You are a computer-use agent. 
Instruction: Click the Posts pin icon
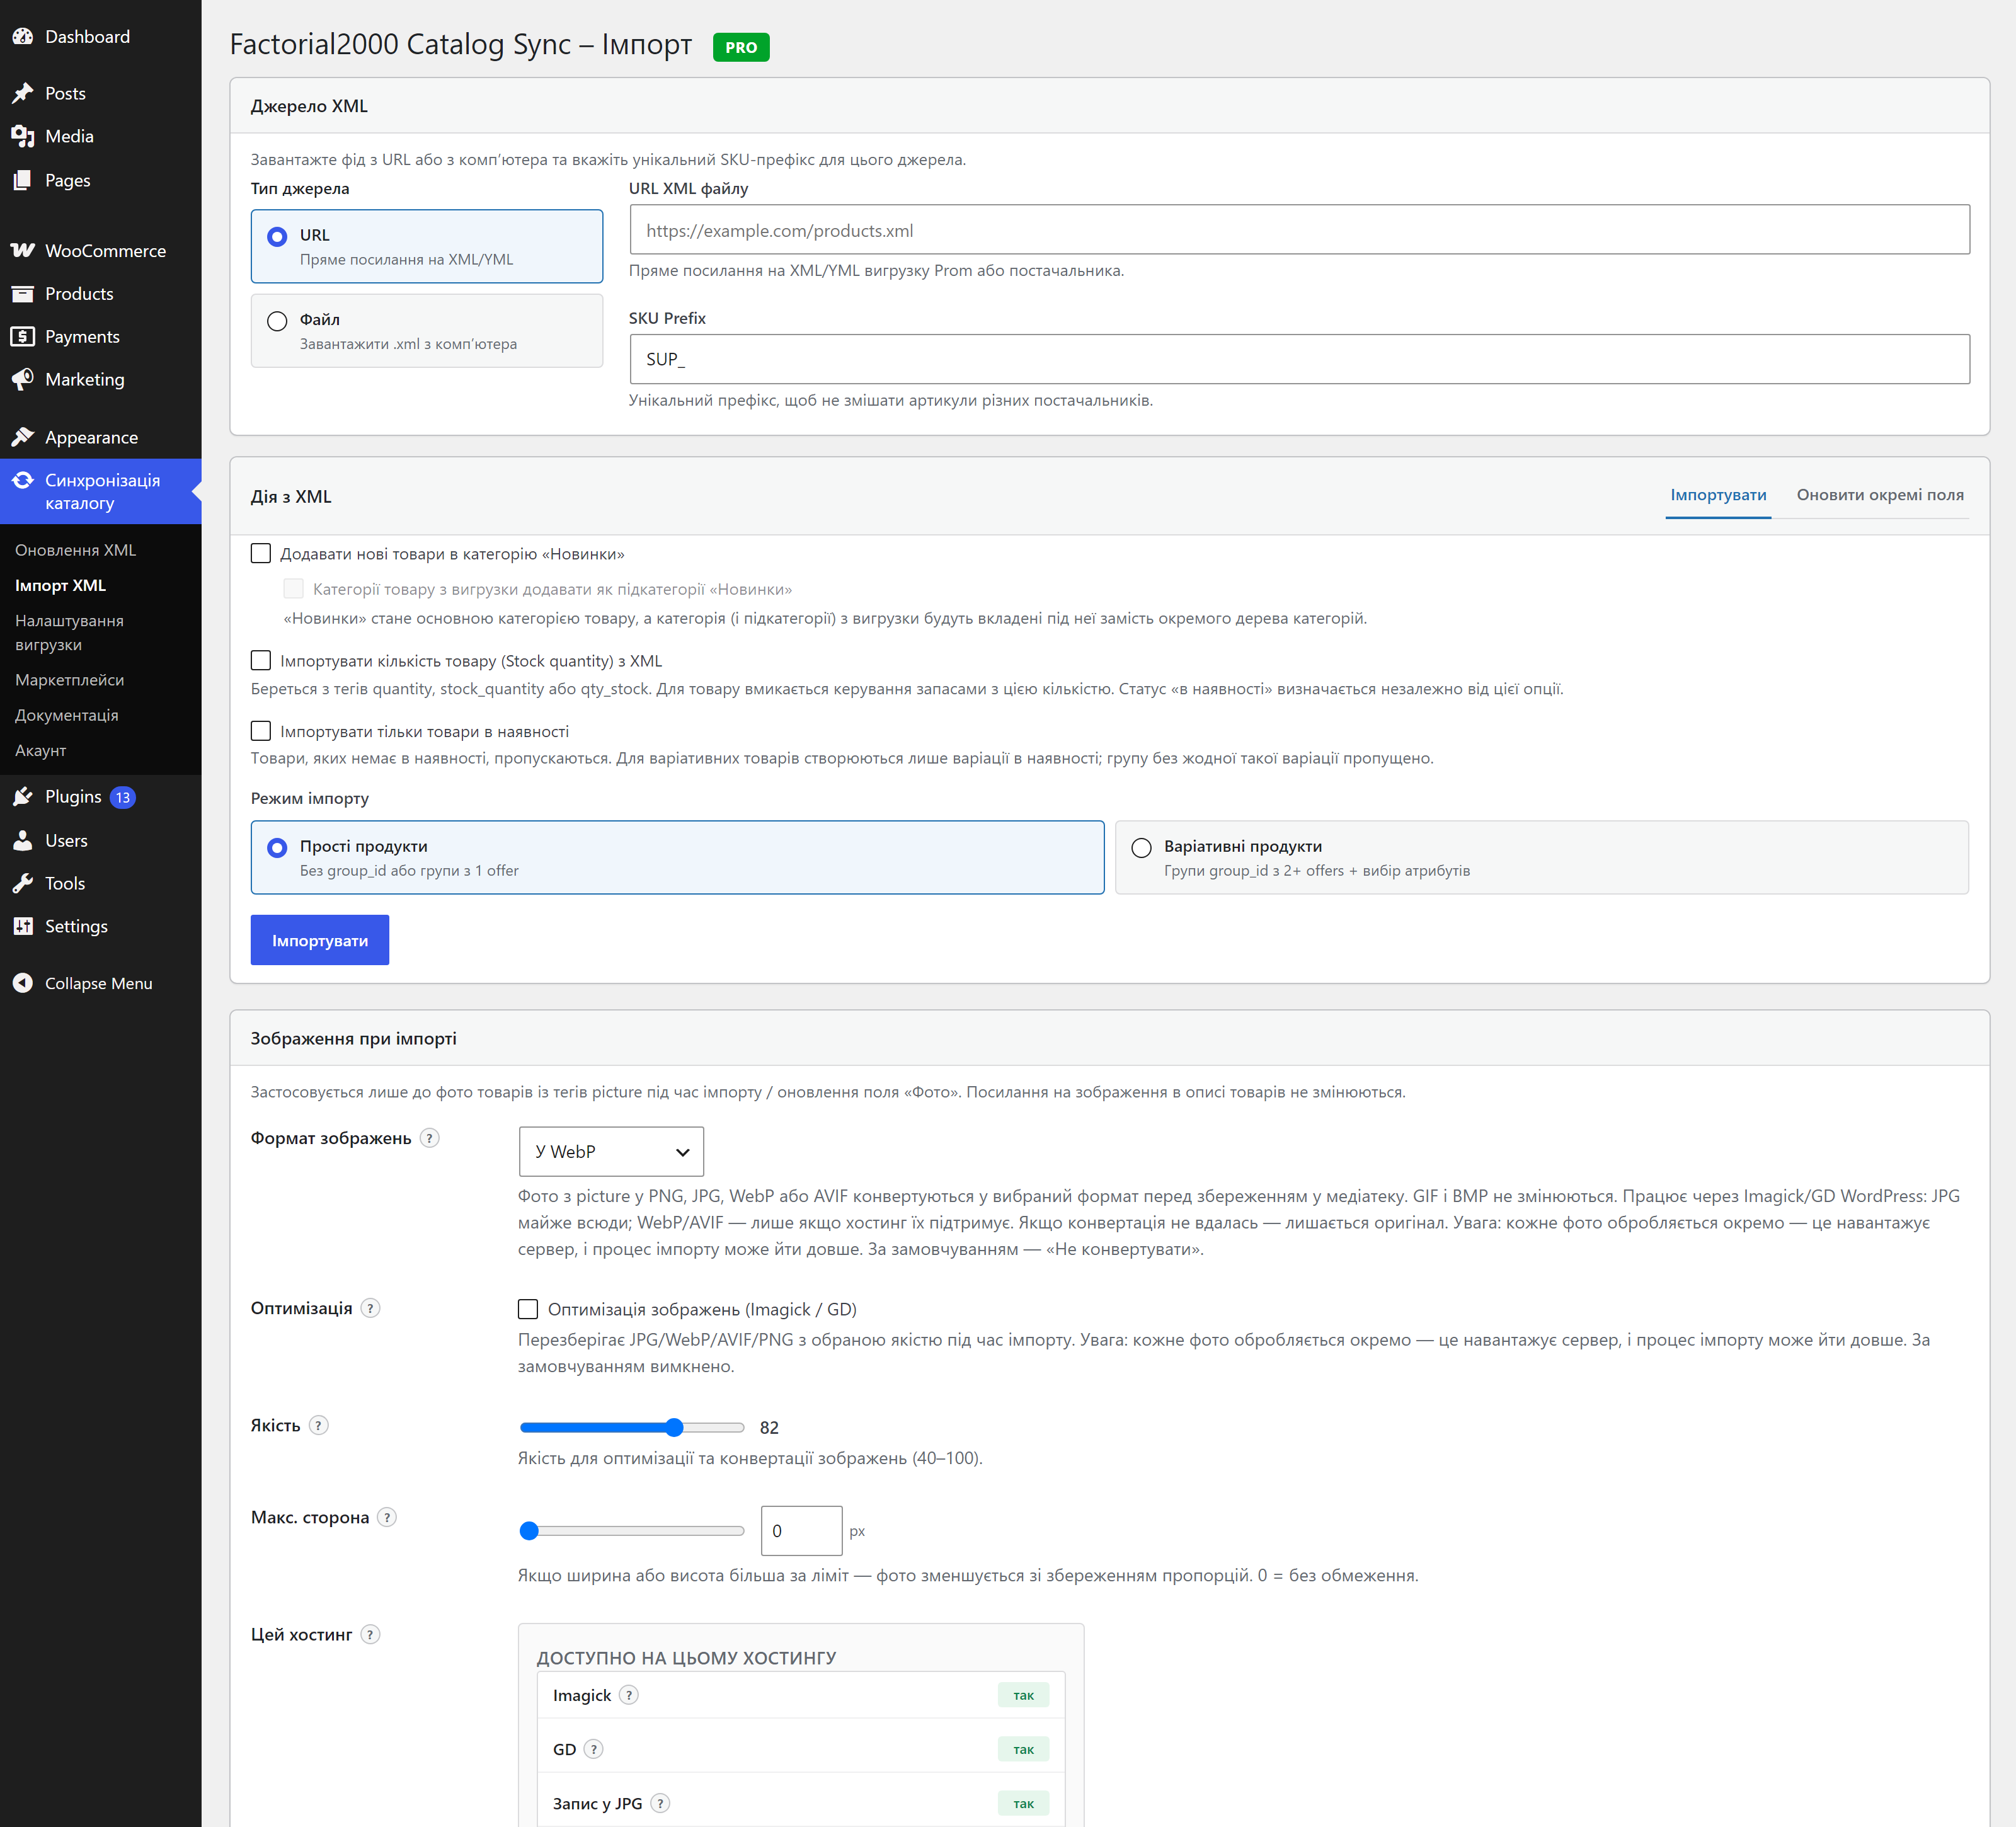coord(23,93)
